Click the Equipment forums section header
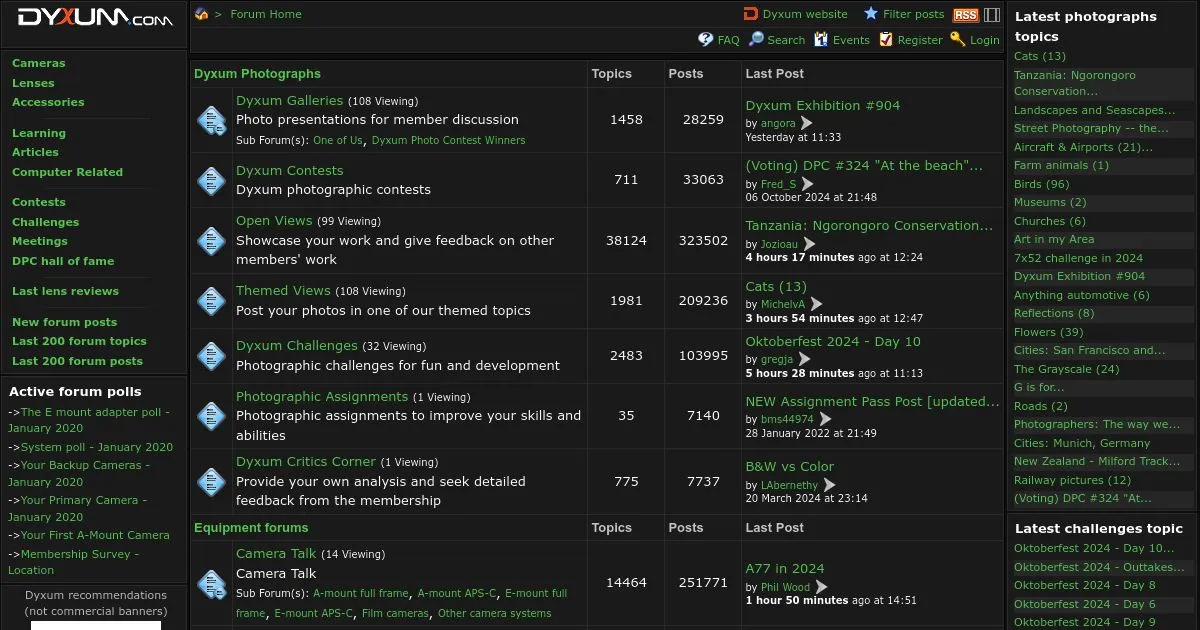Image resolution: width=1200 pixels, height=630 pixels. click(x=251, y=527)
